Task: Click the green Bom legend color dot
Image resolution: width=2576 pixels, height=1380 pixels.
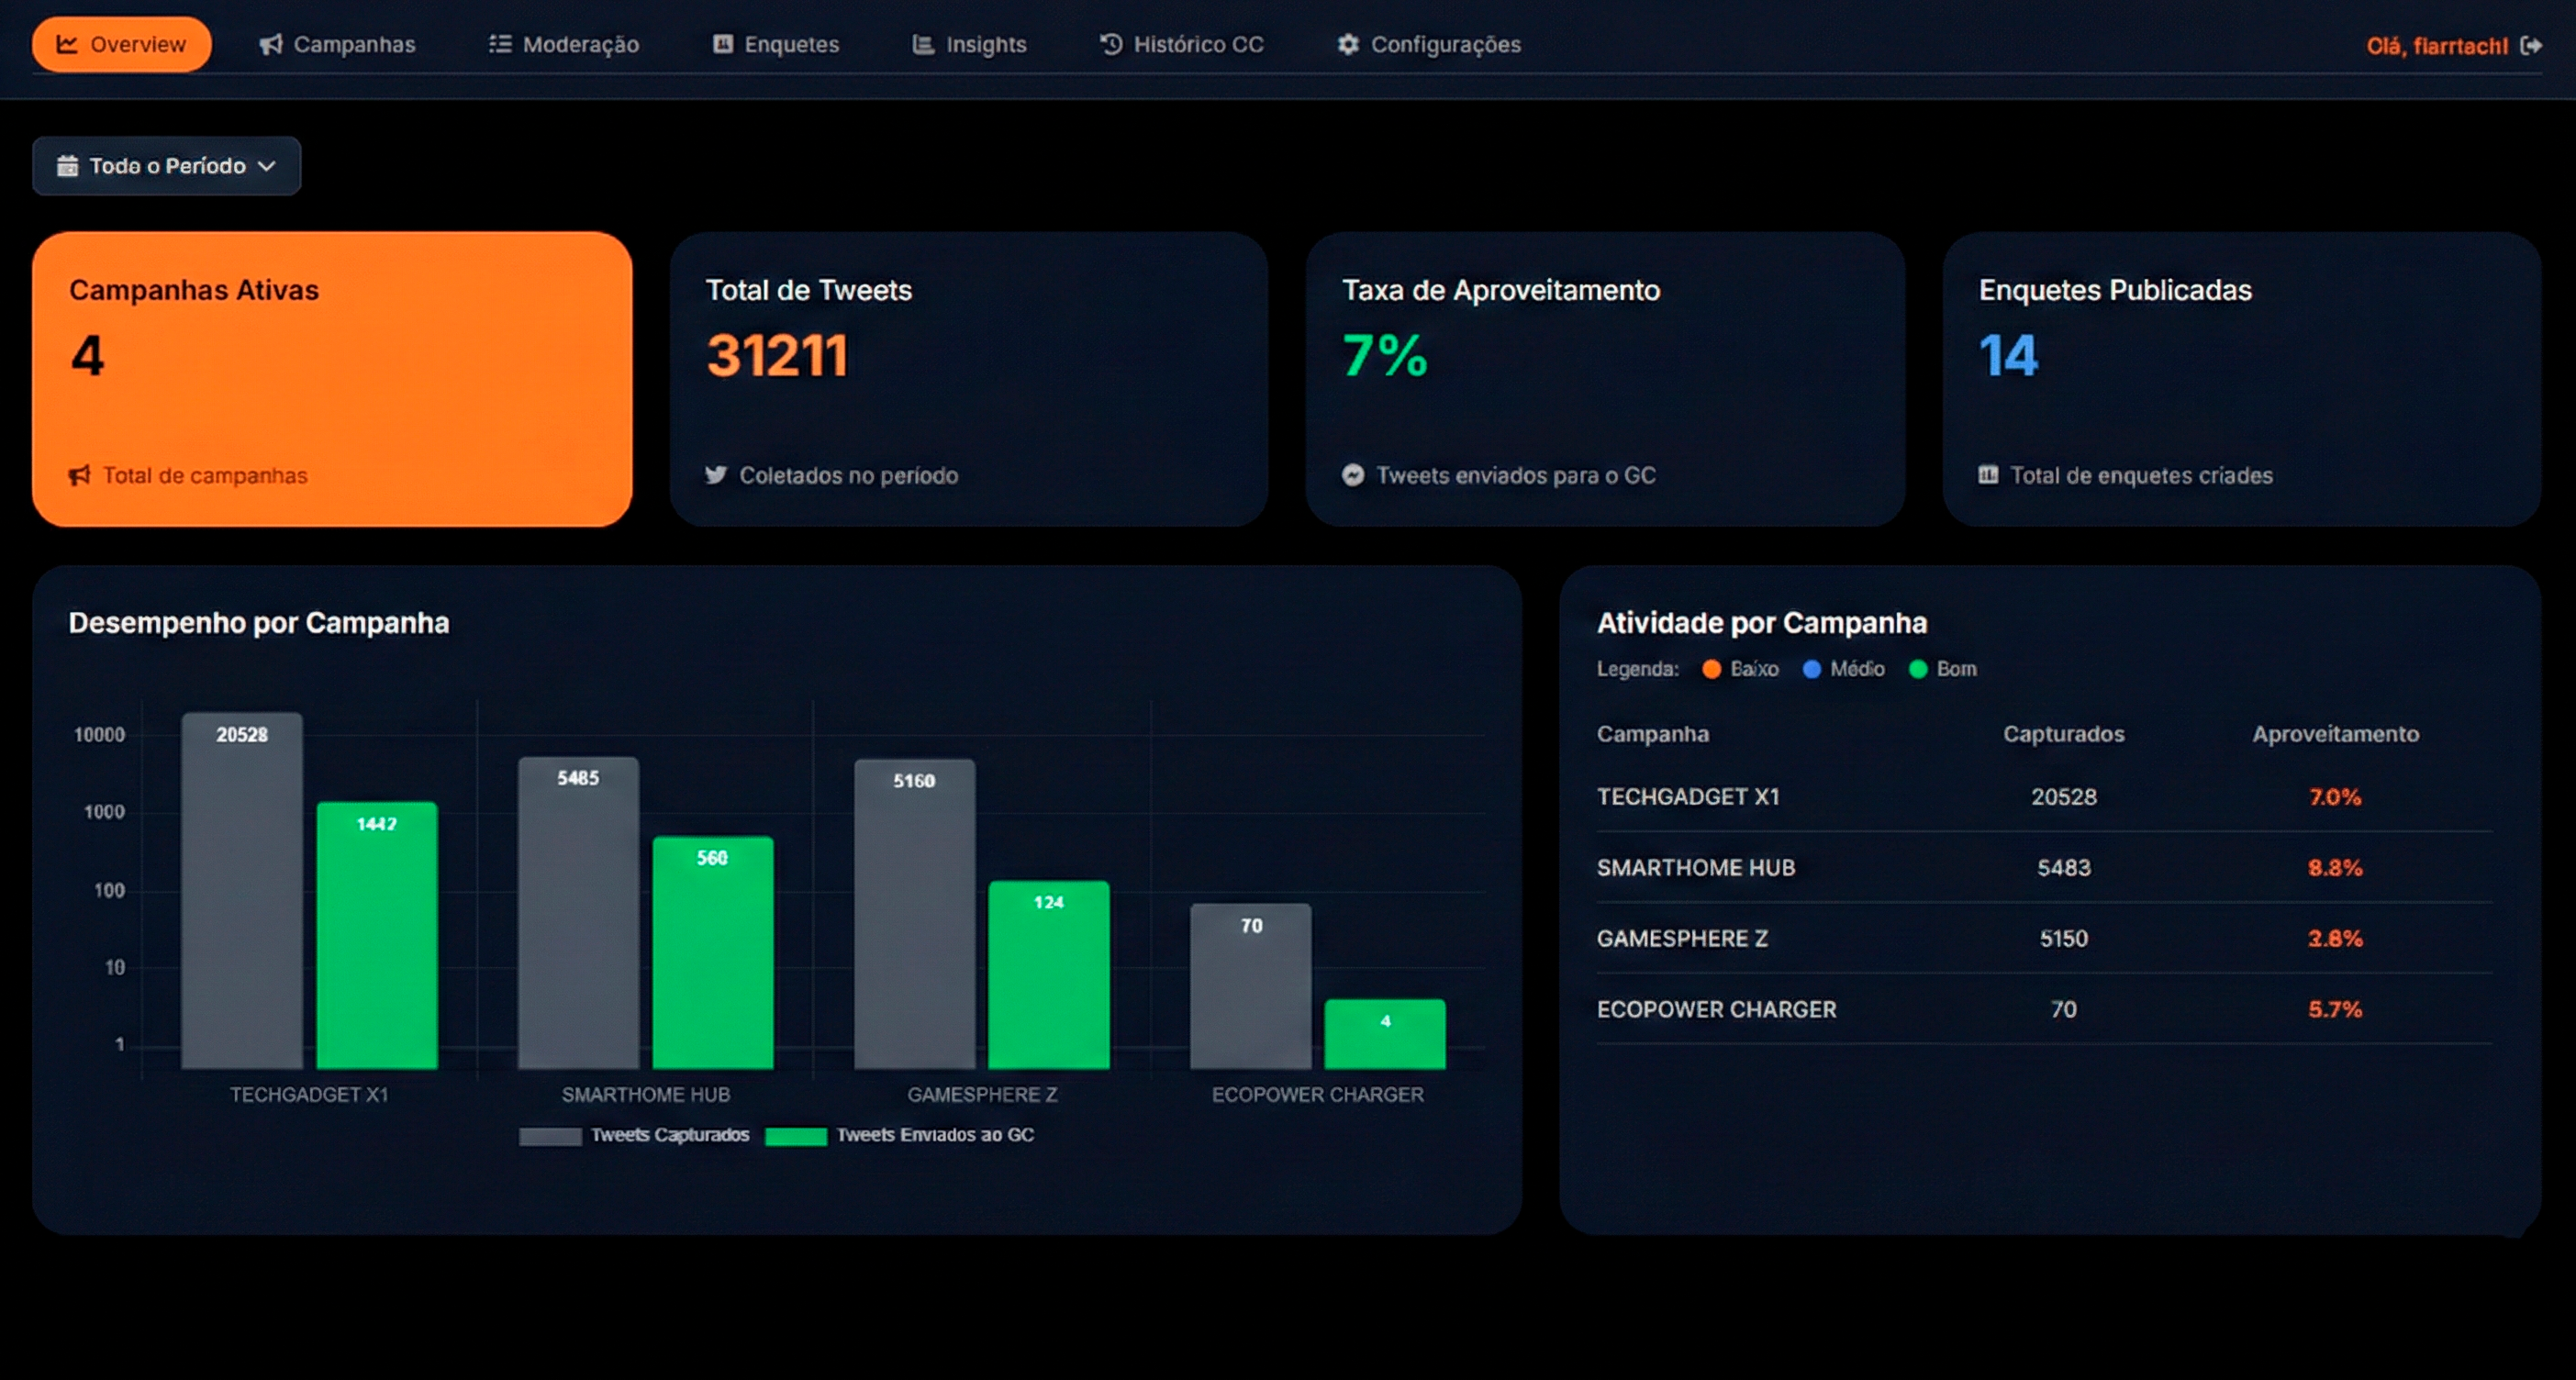Action: point(1917,669)
